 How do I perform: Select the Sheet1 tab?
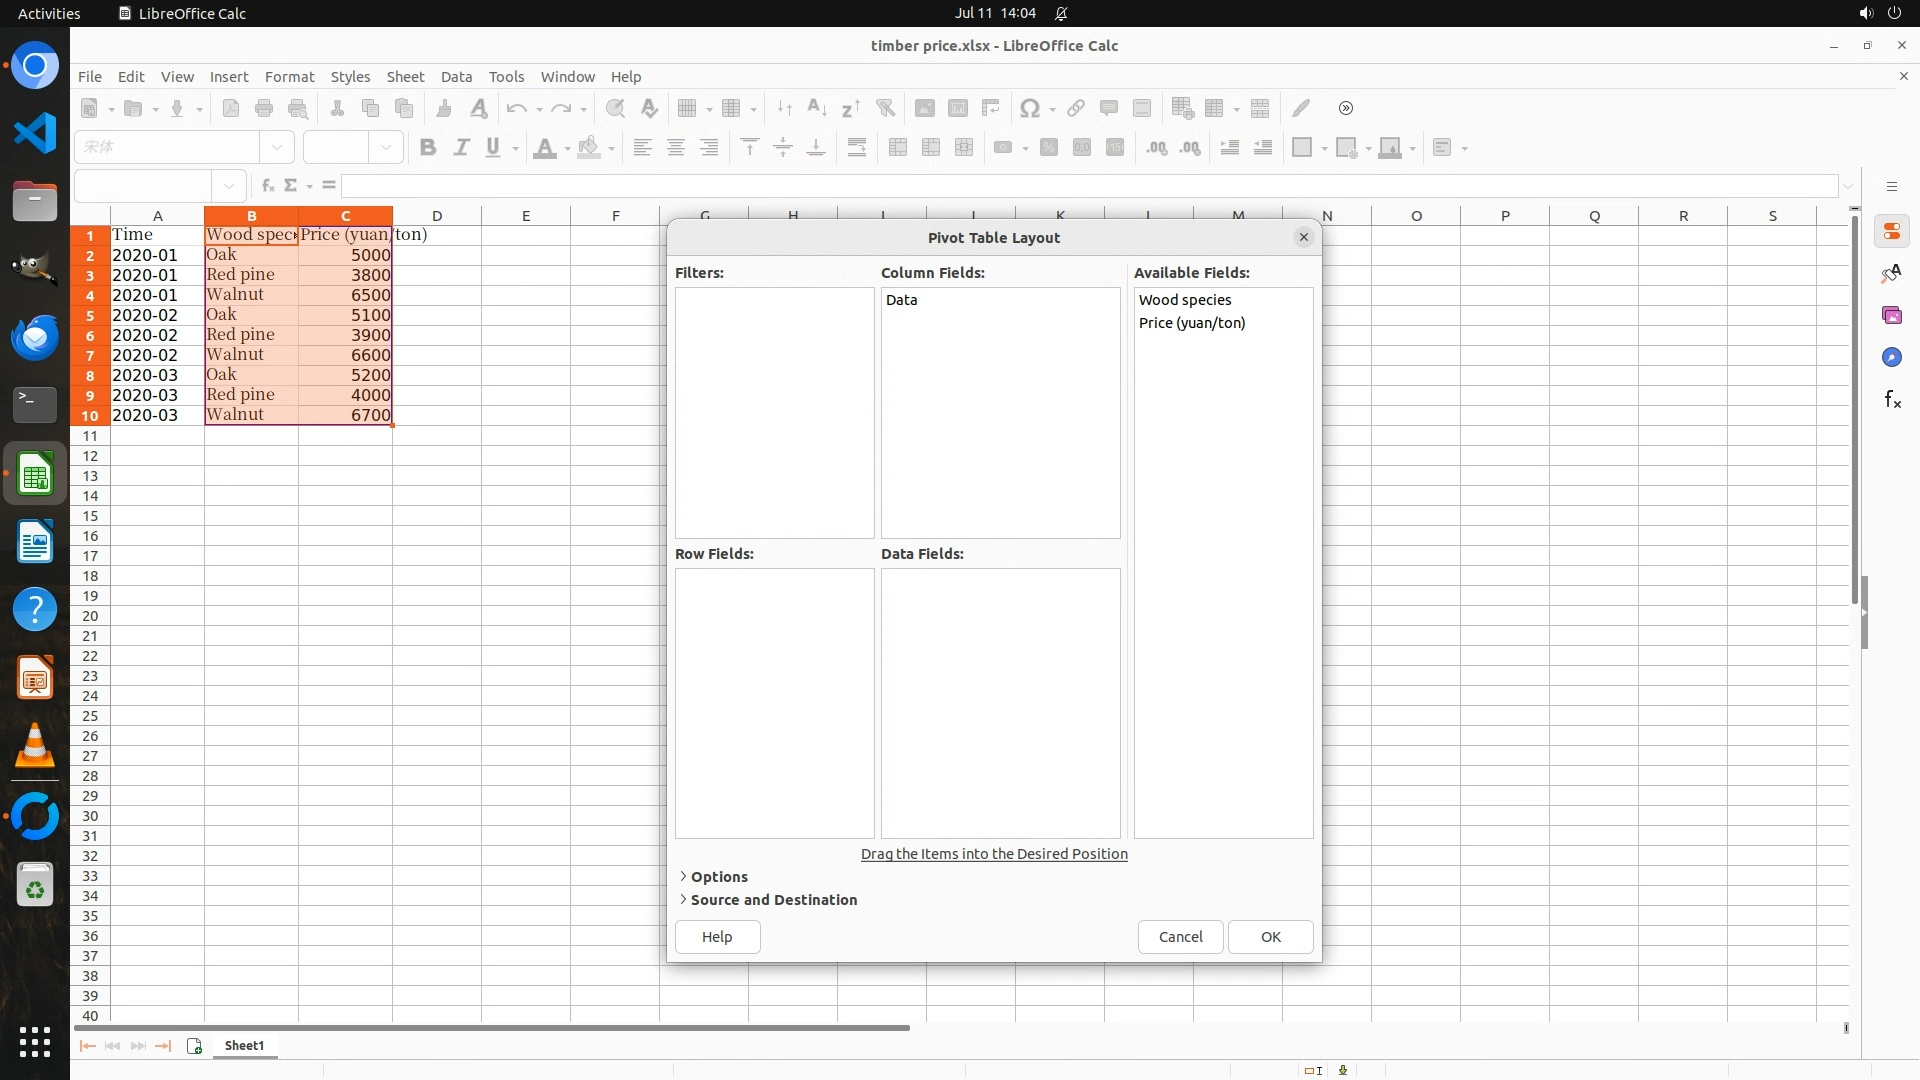pos(244,1046)
